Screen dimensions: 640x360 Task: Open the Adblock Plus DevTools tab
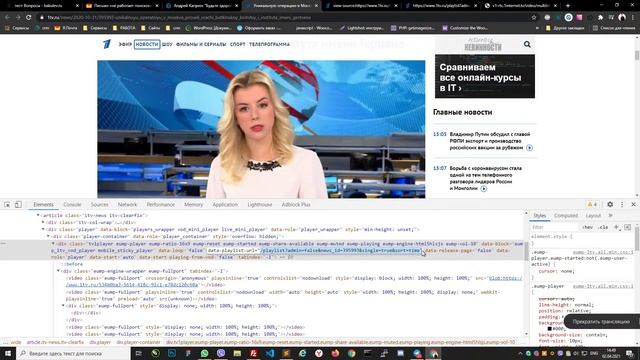296,204
